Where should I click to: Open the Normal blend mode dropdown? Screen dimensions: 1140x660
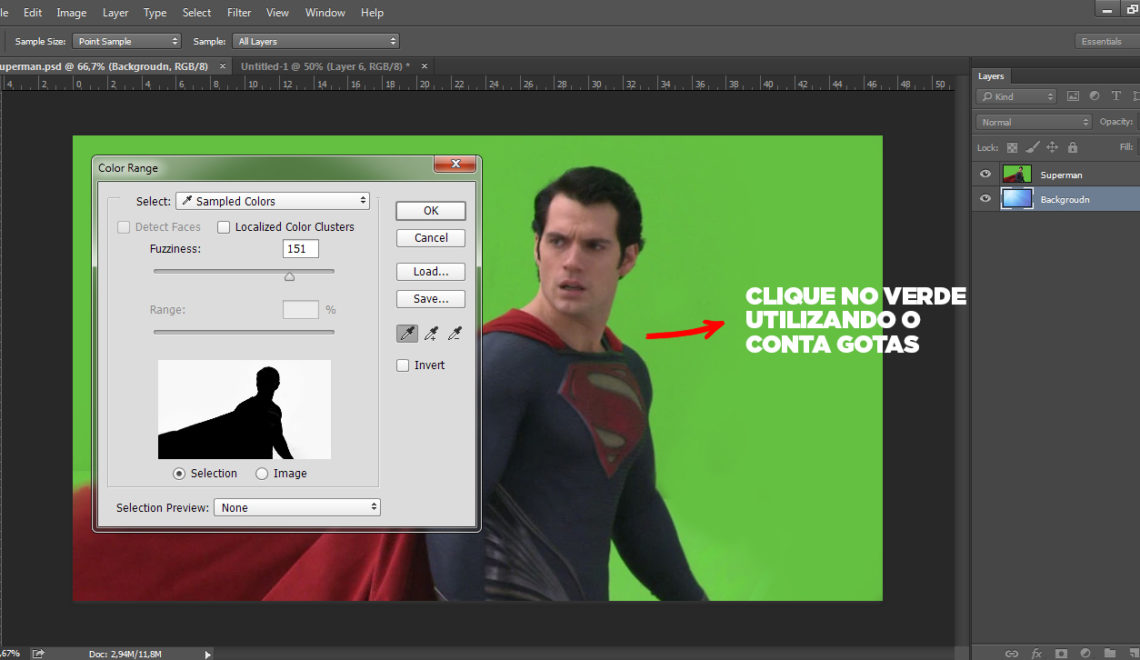pyautogui.click(x=1033, y=122)
